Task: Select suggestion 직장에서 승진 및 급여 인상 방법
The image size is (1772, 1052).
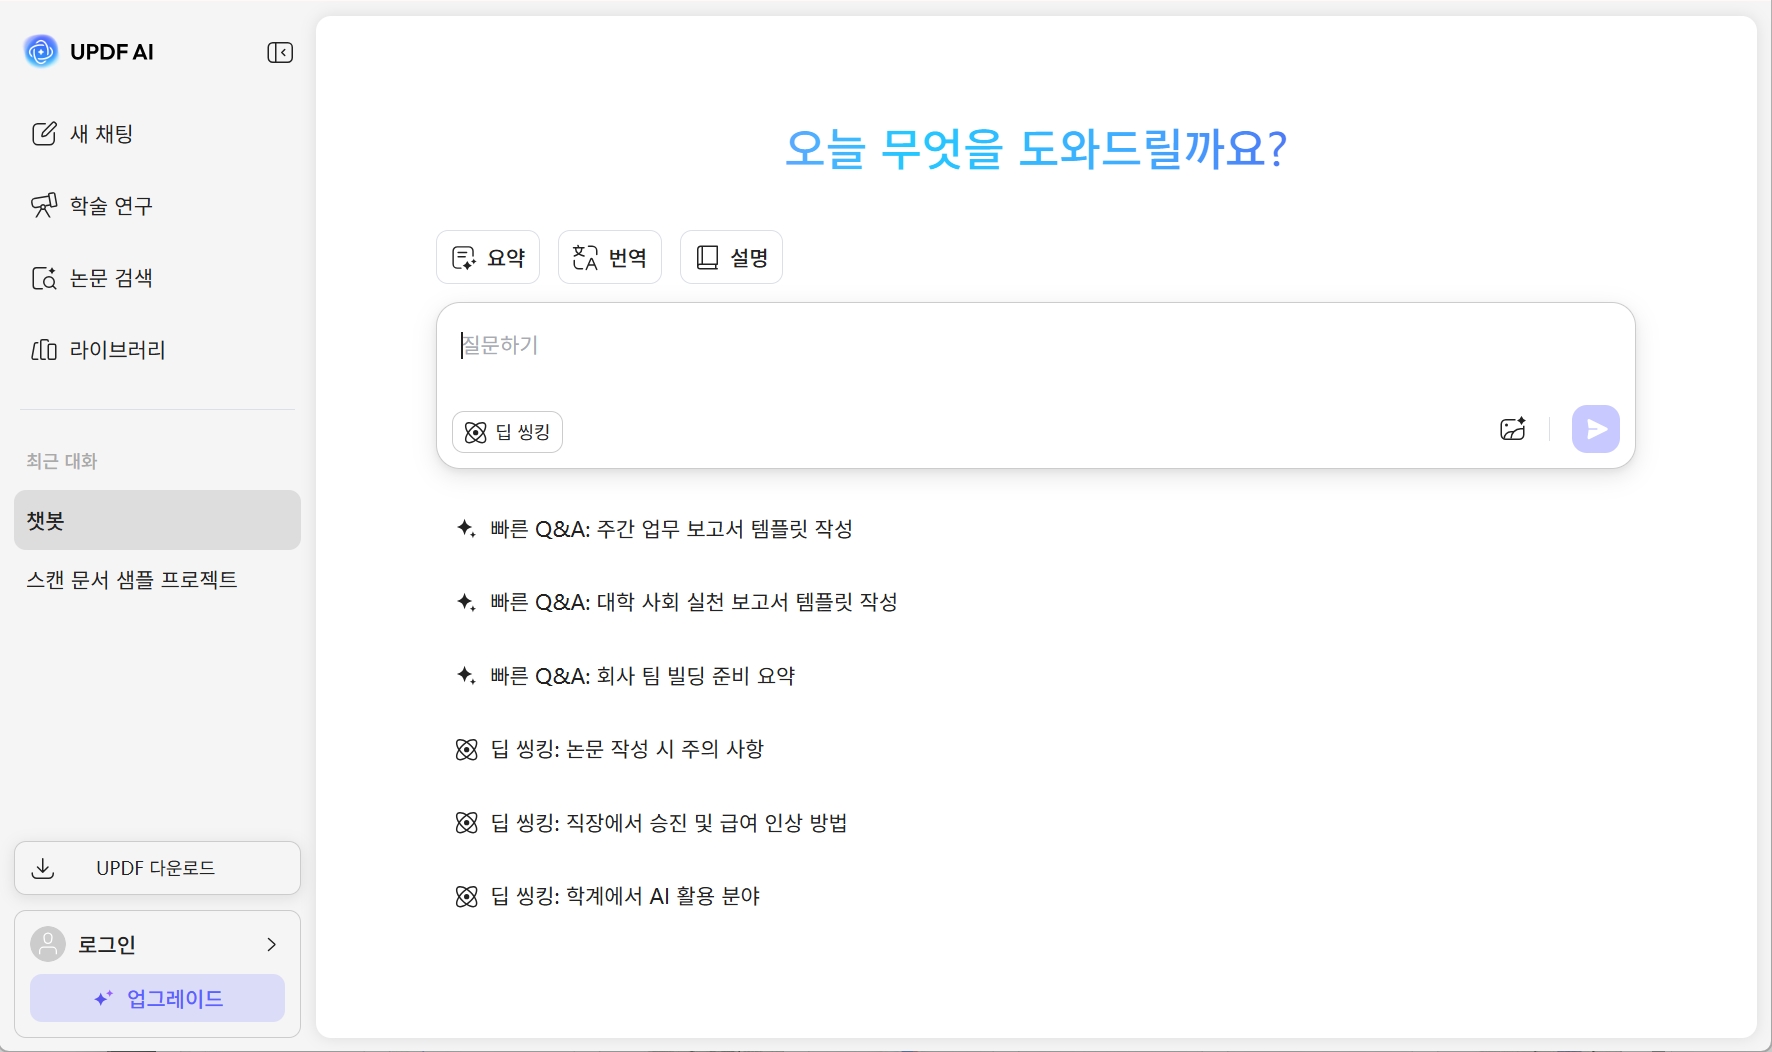Action: click(x=651, y=823)
